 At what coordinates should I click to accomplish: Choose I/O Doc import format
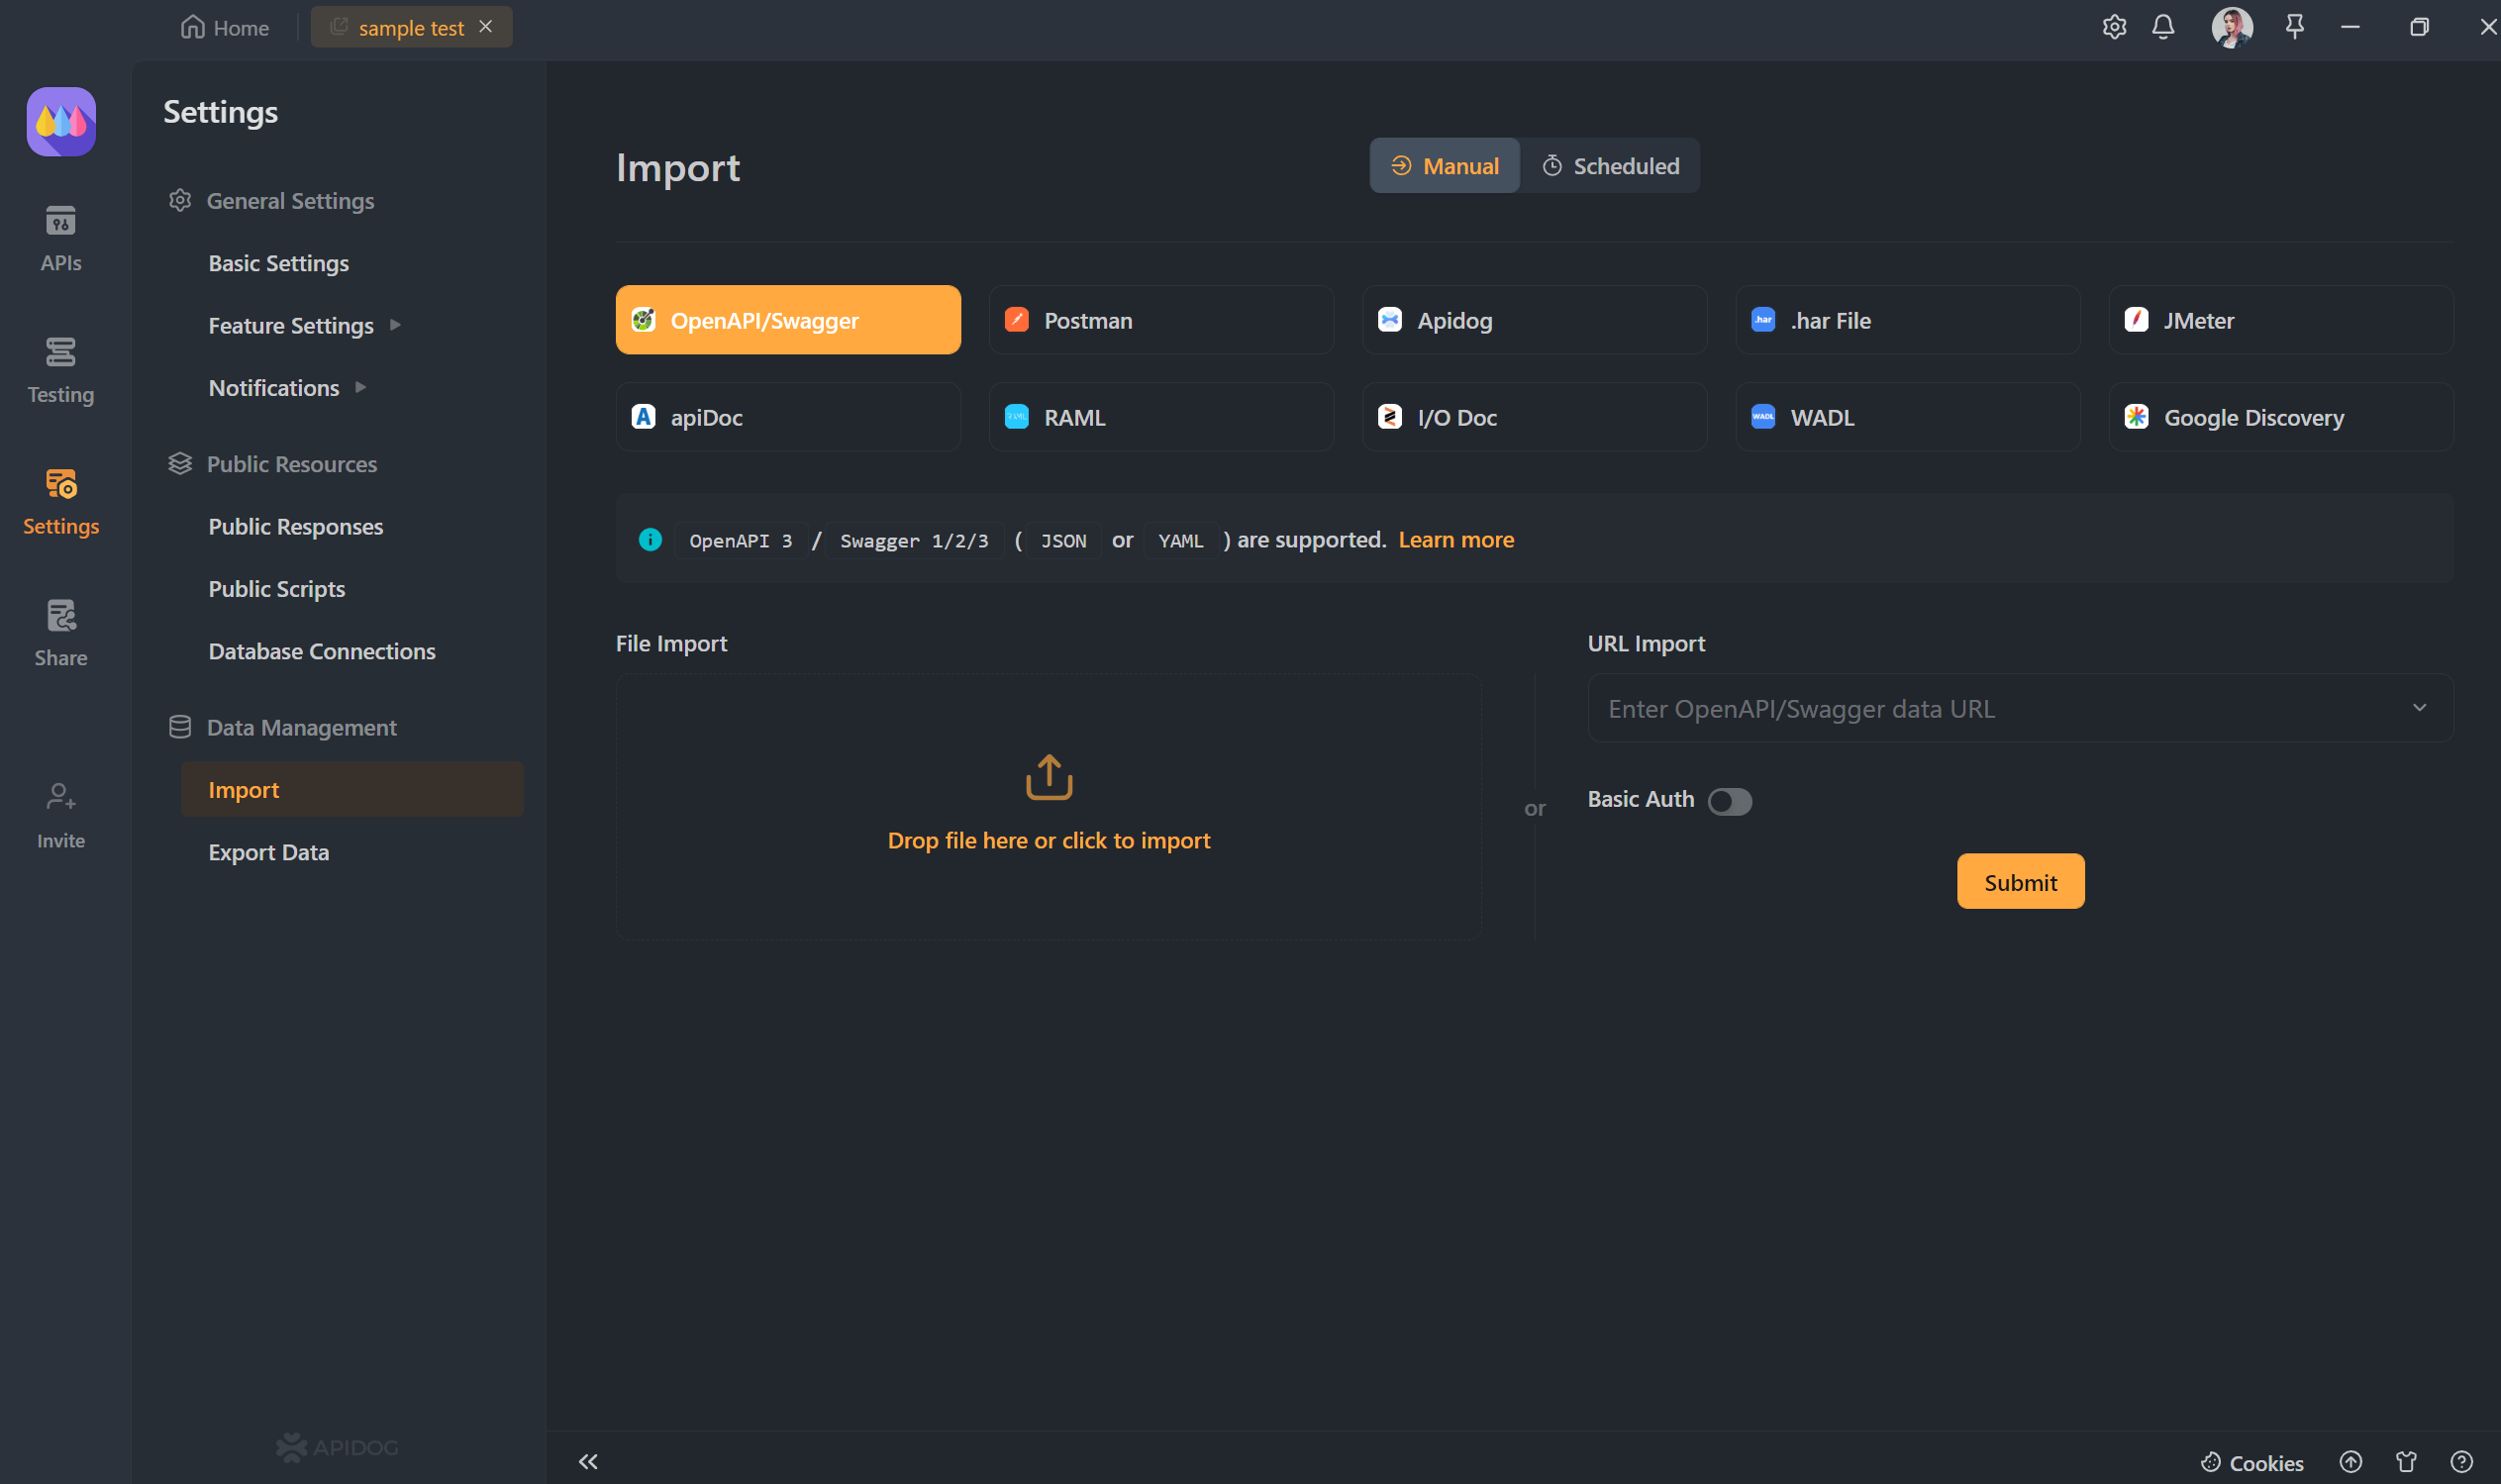1534,417
